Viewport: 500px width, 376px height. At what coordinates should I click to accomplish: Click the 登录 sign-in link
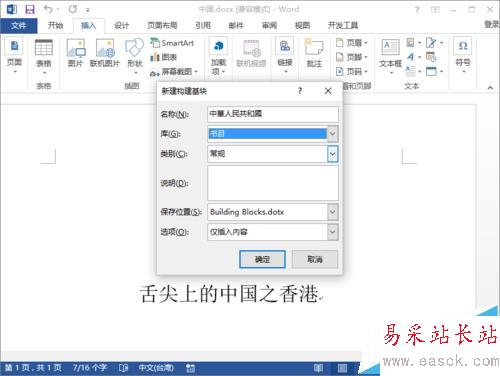click(x=491, y=24)
